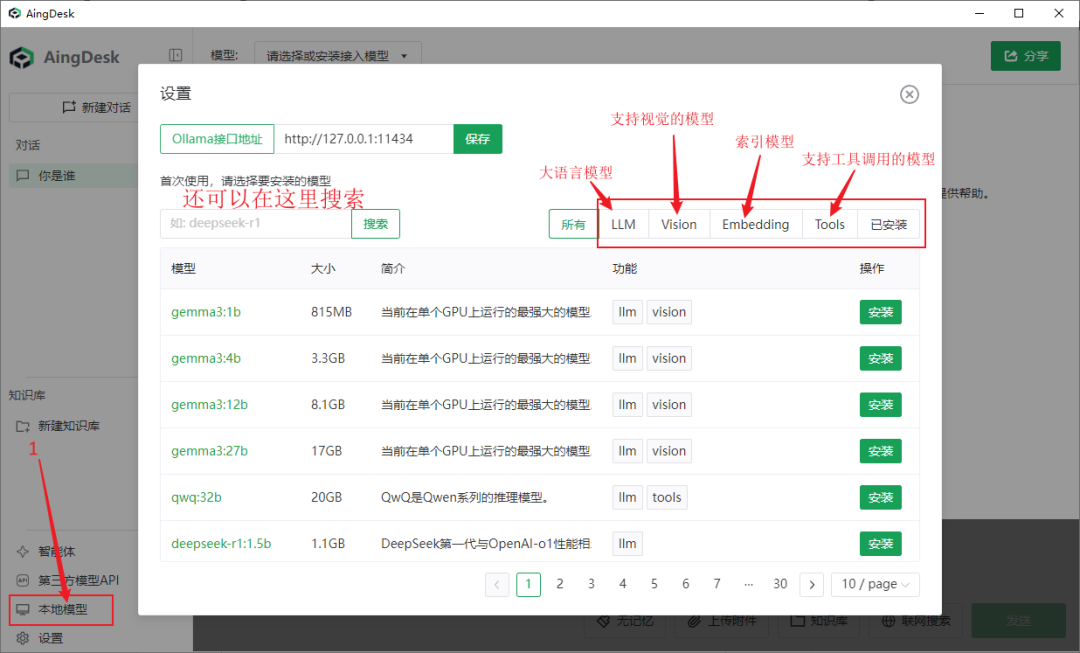Click the gemma3:4b model name
The height and width of the screenshot is (653, 1080).
pyautogui.click(x=206, y=358)
